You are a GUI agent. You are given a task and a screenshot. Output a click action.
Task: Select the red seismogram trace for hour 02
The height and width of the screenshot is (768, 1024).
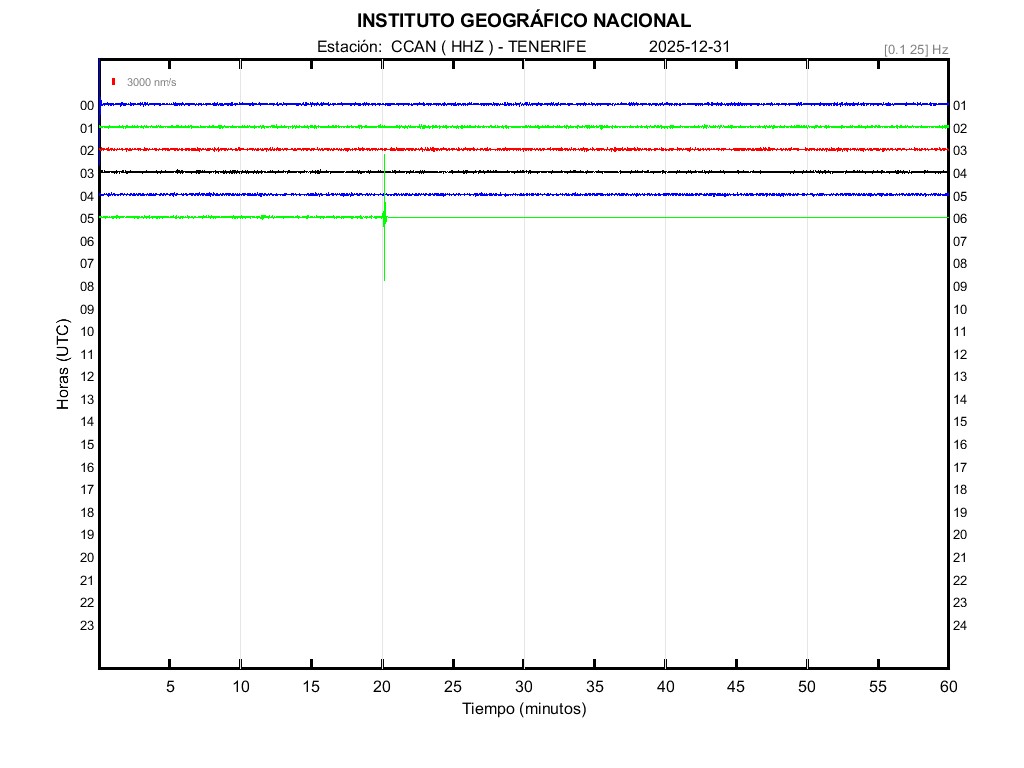click(x=520, y=149)
